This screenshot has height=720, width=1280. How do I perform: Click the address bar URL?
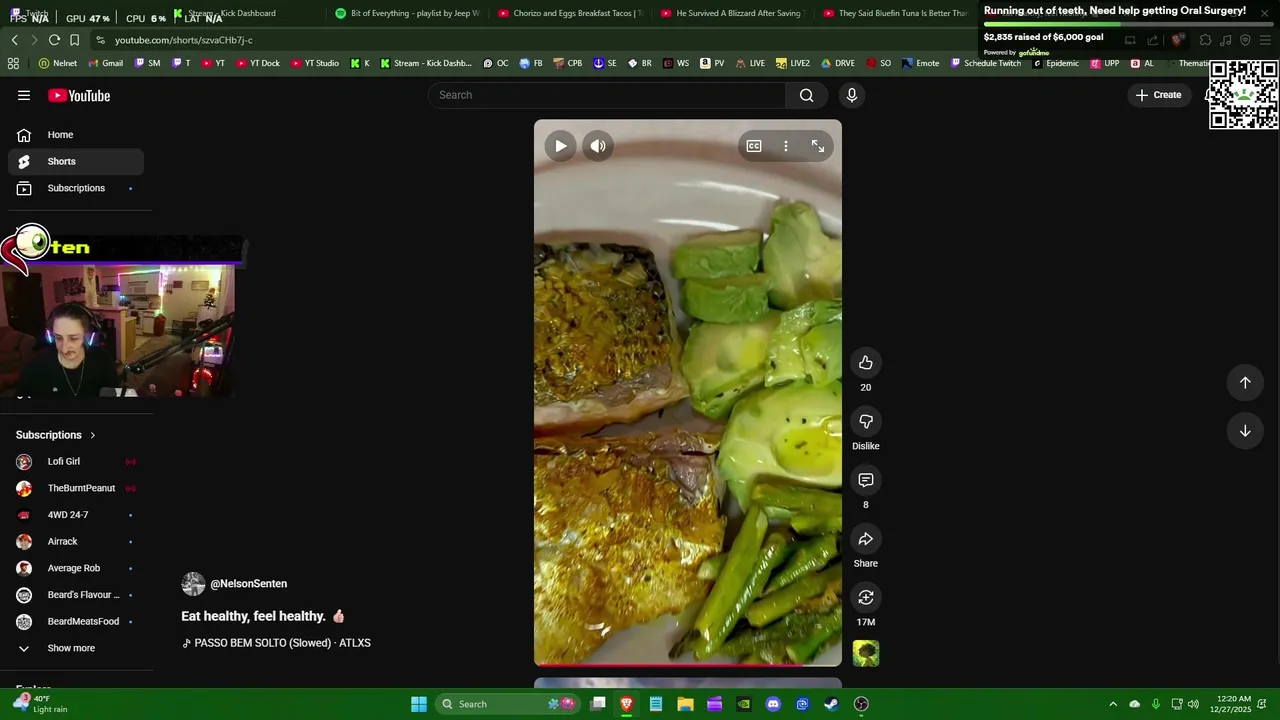(184, 40)
